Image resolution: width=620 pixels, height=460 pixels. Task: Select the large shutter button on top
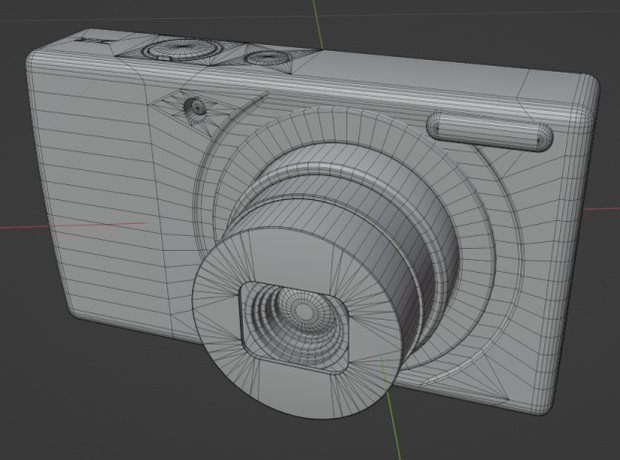point(182,49)
